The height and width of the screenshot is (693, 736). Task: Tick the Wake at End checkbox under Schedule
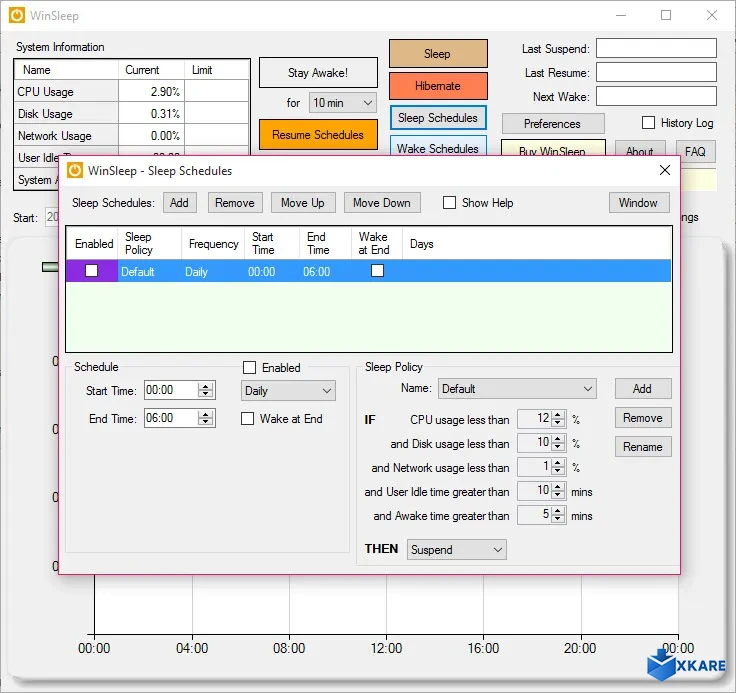pyautogui.click(x=247, y=418)
